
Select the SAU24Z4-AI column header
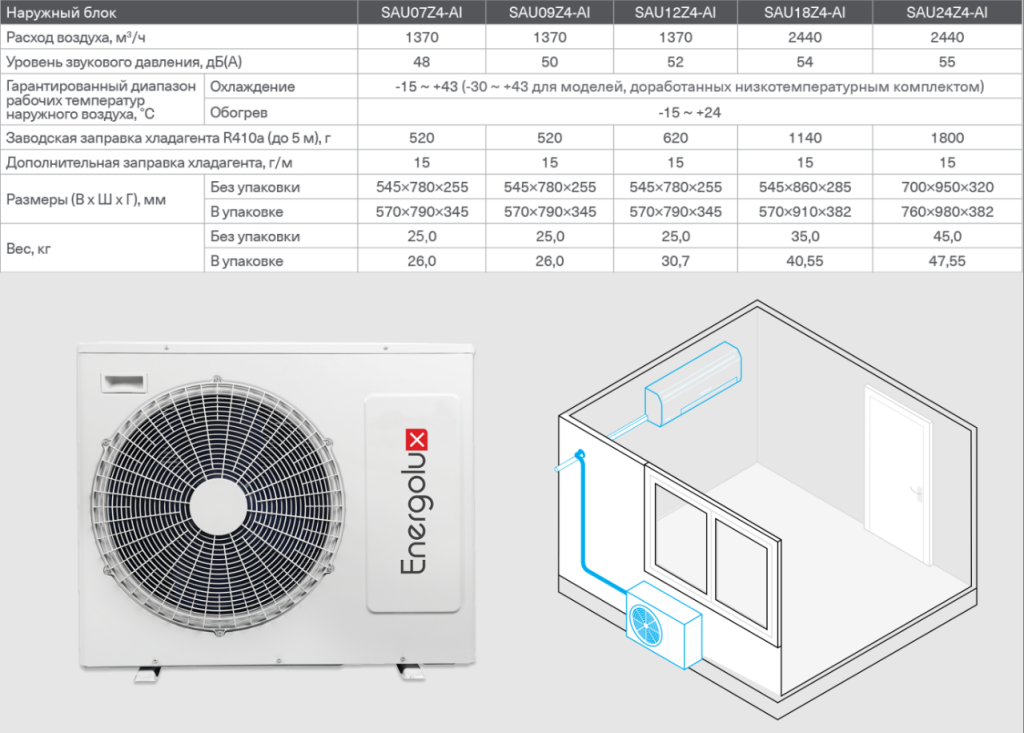pos(946,12)
